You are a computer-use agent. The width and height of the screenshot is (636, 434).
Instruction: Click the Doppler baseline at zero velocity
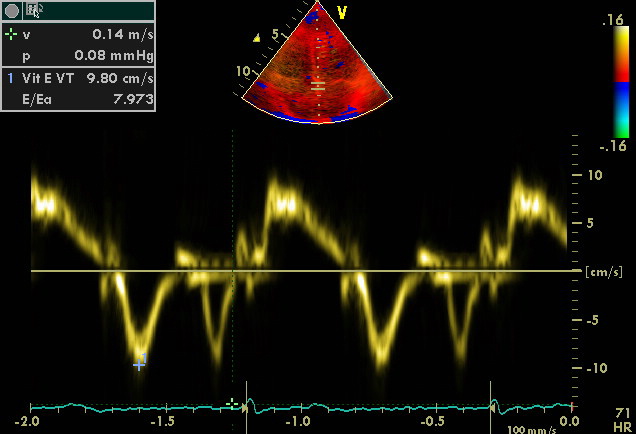point(300,271)
